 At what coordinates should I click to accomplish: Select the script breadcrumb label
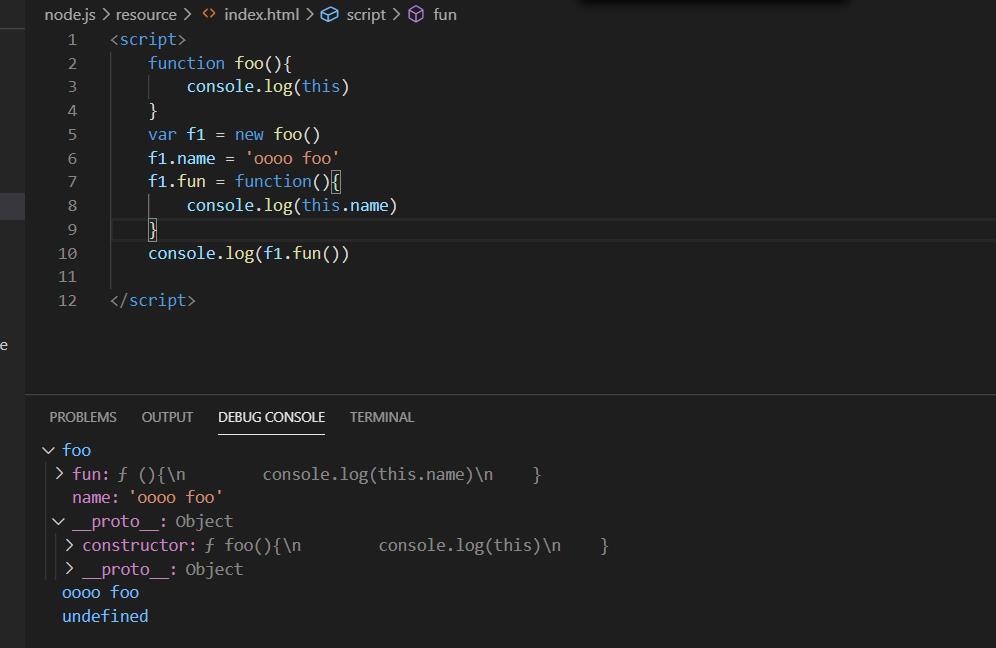(365, 14)
